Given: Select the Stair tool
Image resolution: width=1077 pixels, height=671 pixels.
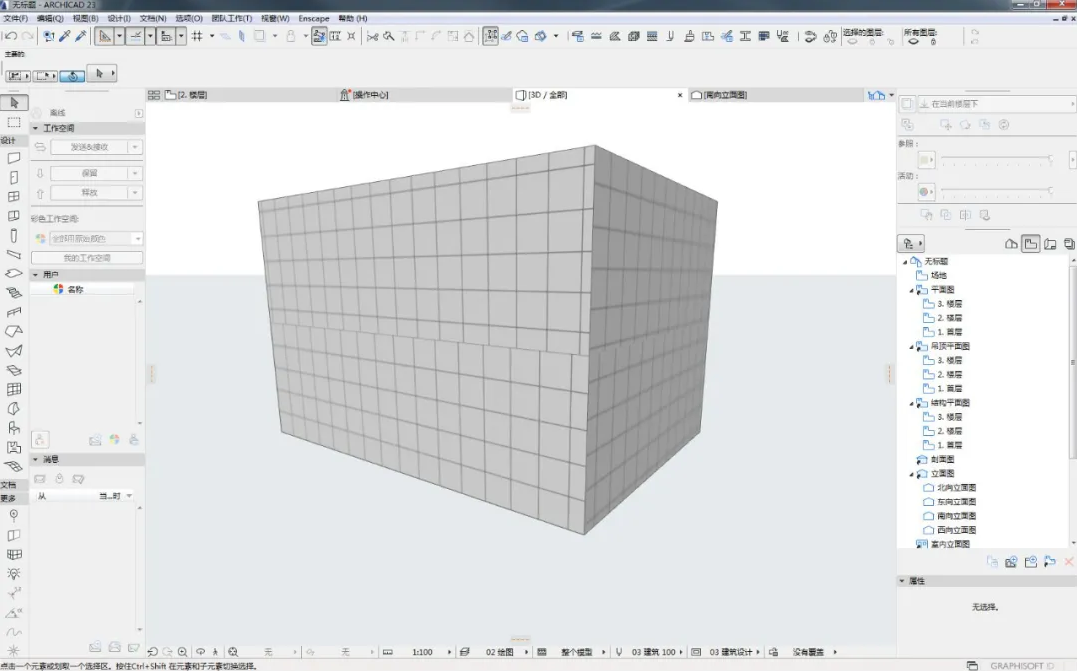Looking at the screenshot, I should click(x=14, y=293).
